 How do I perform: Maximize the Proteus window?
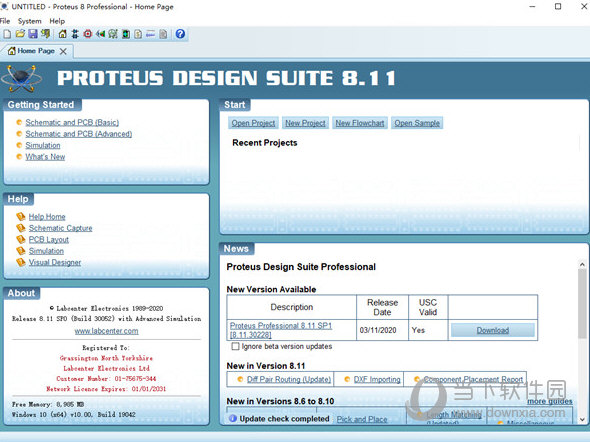pos(558,7)
